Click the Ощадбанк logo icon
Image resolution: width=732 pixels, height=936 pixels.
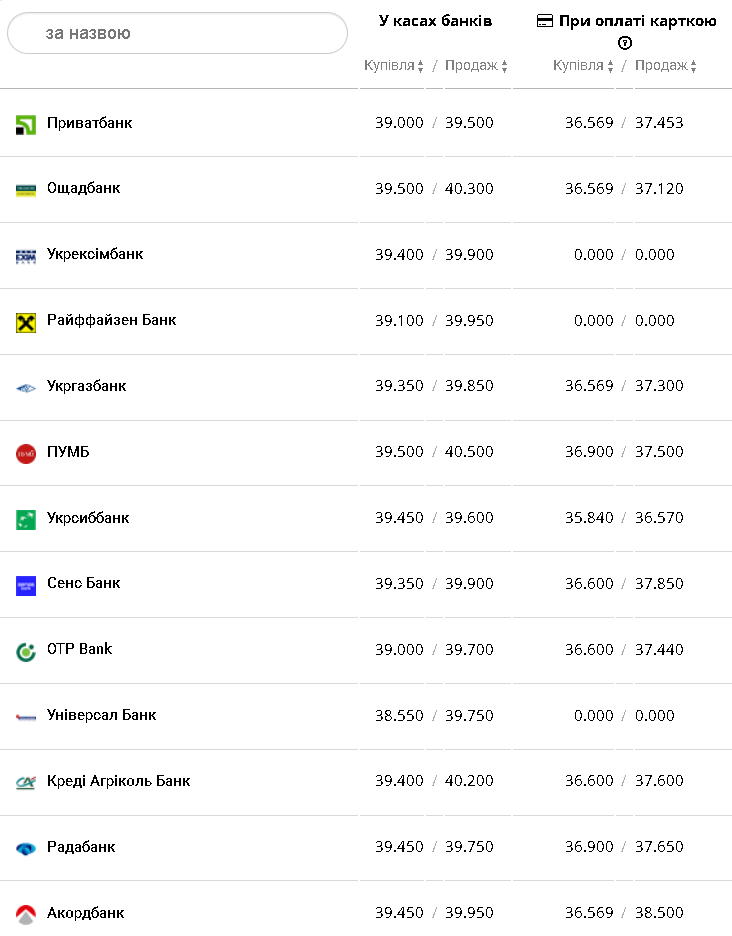pyautogui.click(x=26, y=190)
